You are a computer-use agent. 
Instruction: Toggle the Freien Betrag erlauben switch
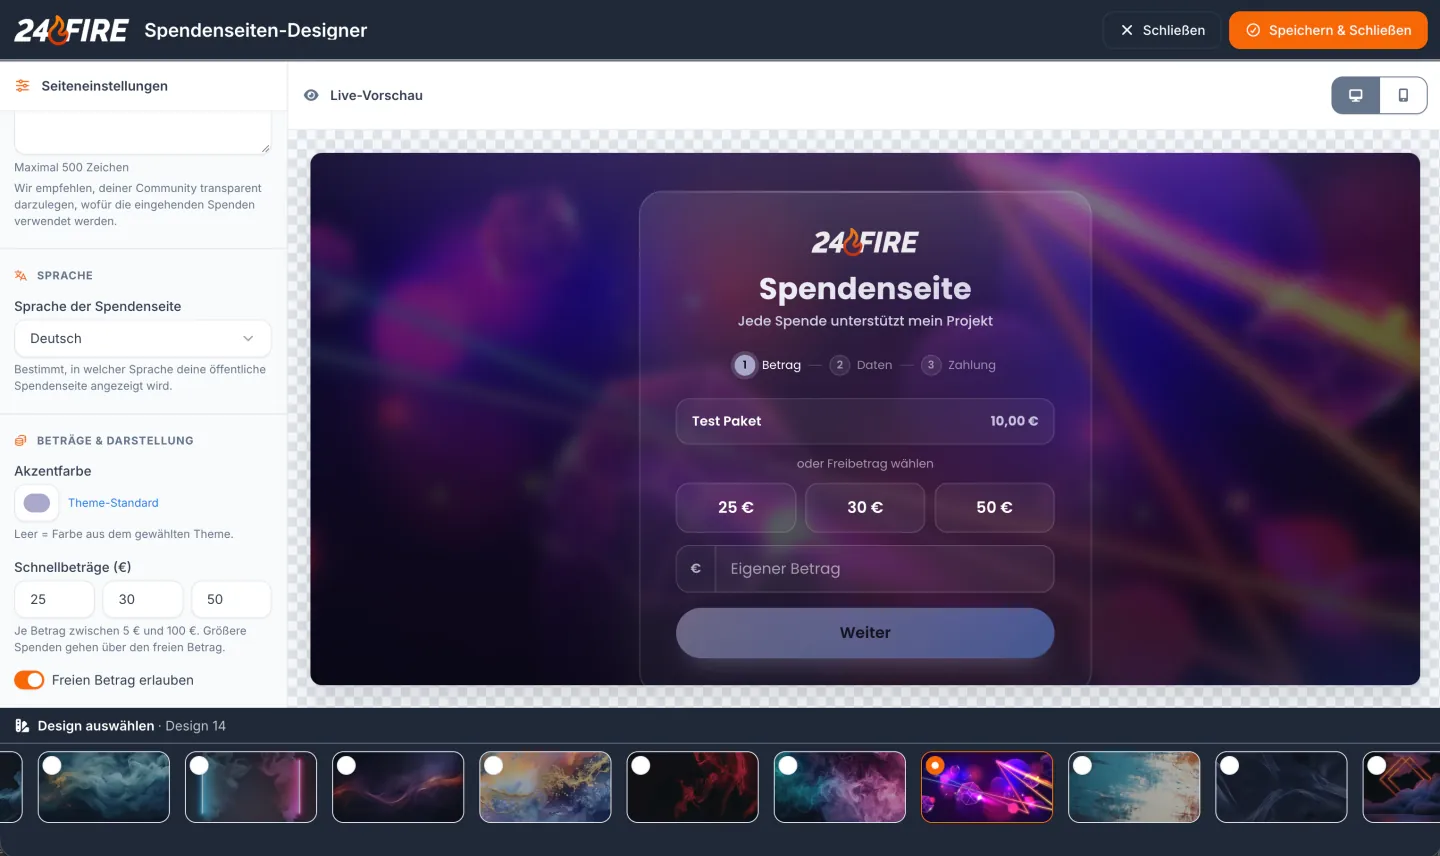[29, 680]
